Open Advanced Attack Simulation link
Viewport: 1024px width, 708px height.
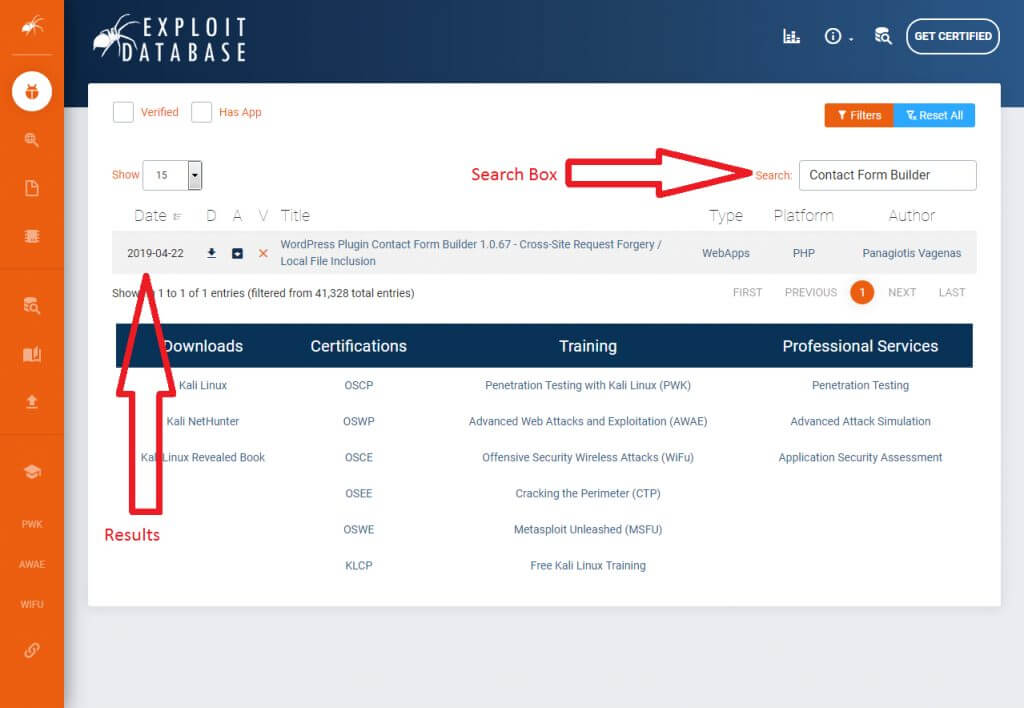coord(860,421)
